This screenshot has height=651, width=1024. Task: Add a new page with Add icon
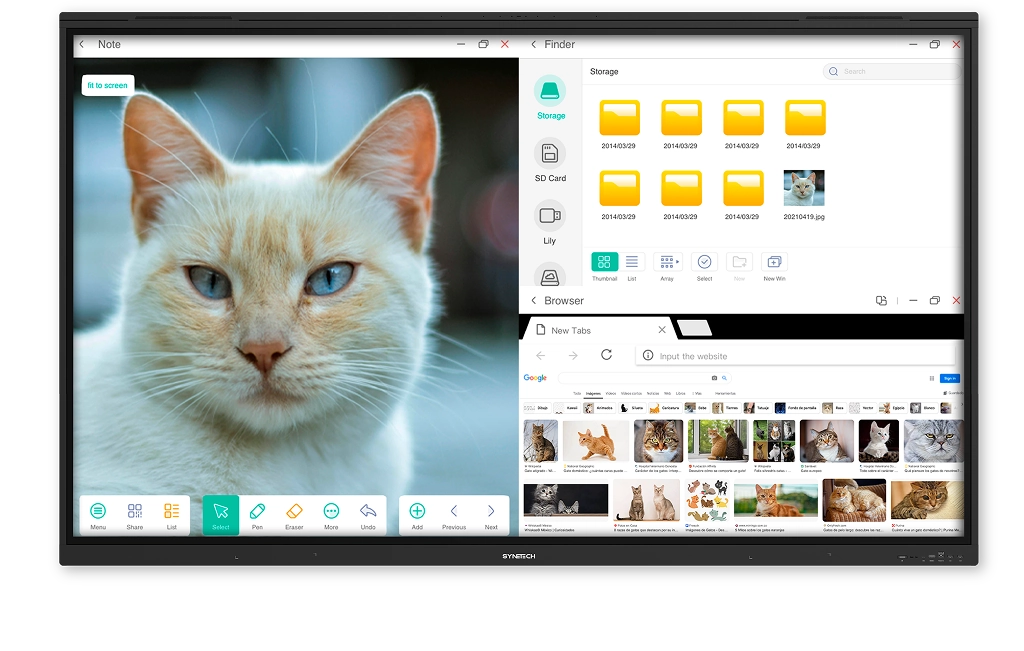tap(417, 514)
